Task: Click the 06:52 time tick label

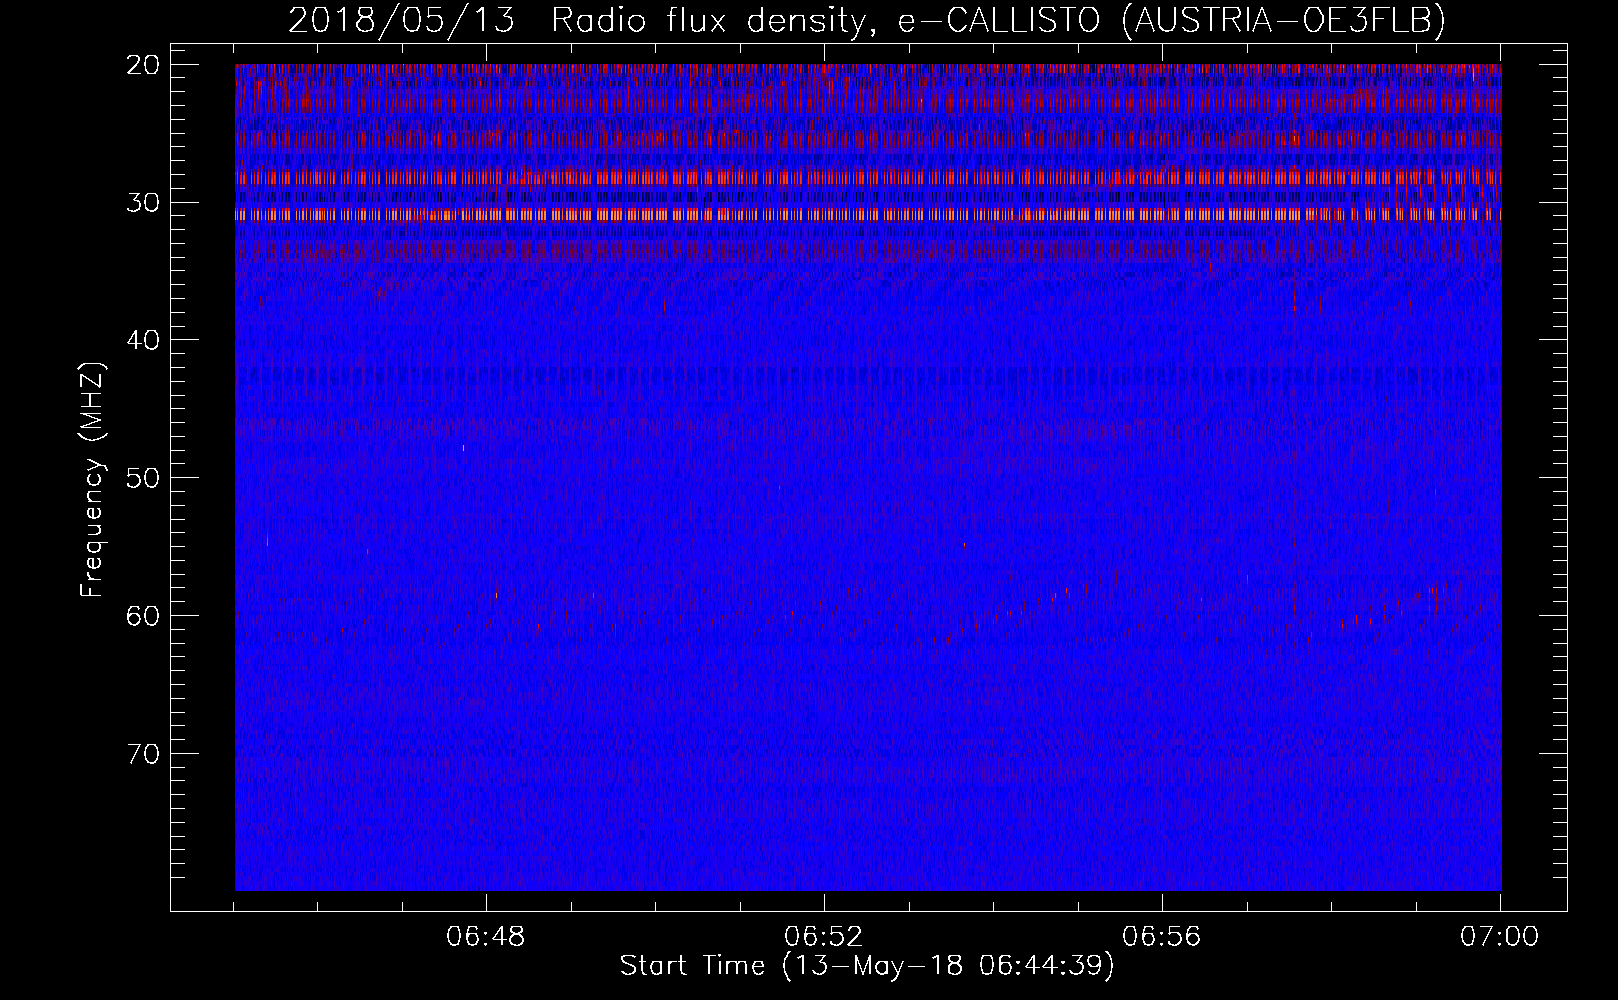Action: coord(825,937)
